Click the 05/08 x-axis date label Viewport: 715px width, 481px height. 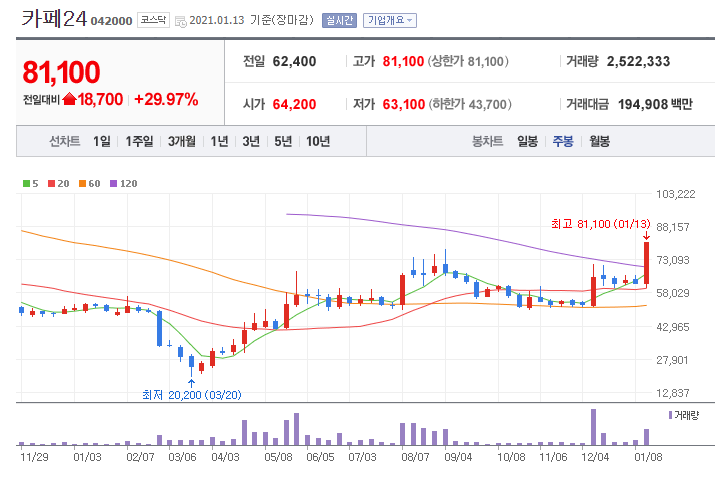tap(278, 457)
